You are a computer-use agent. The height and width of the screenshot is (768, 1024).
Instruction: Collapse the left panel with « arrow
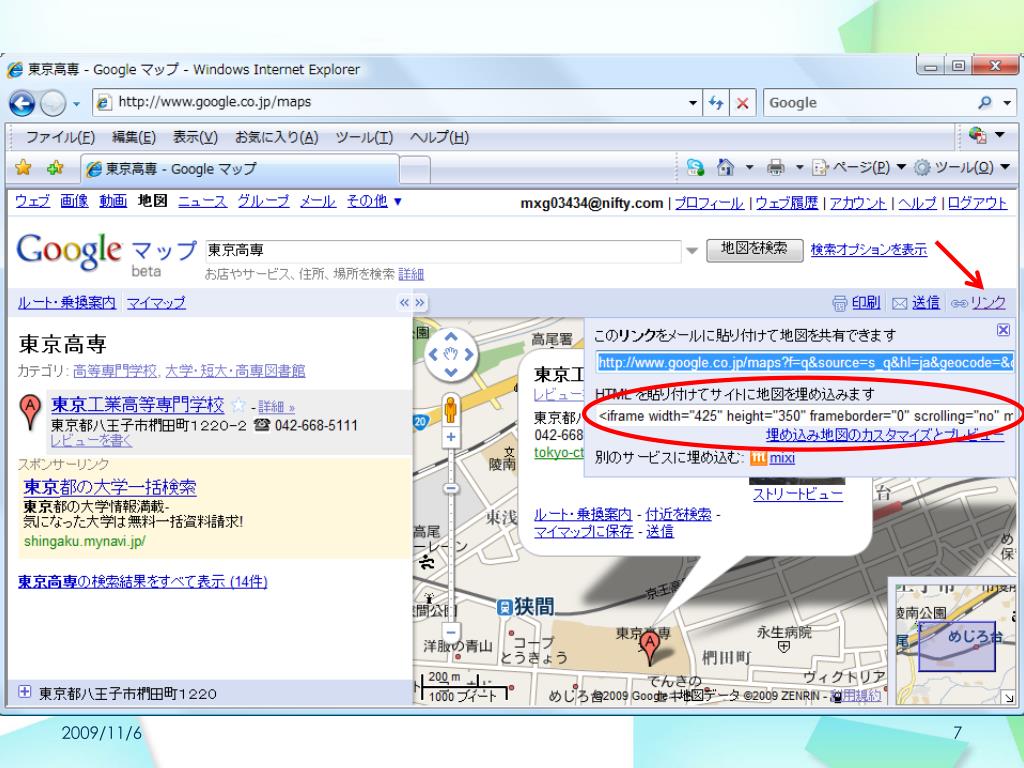(404, 302)
